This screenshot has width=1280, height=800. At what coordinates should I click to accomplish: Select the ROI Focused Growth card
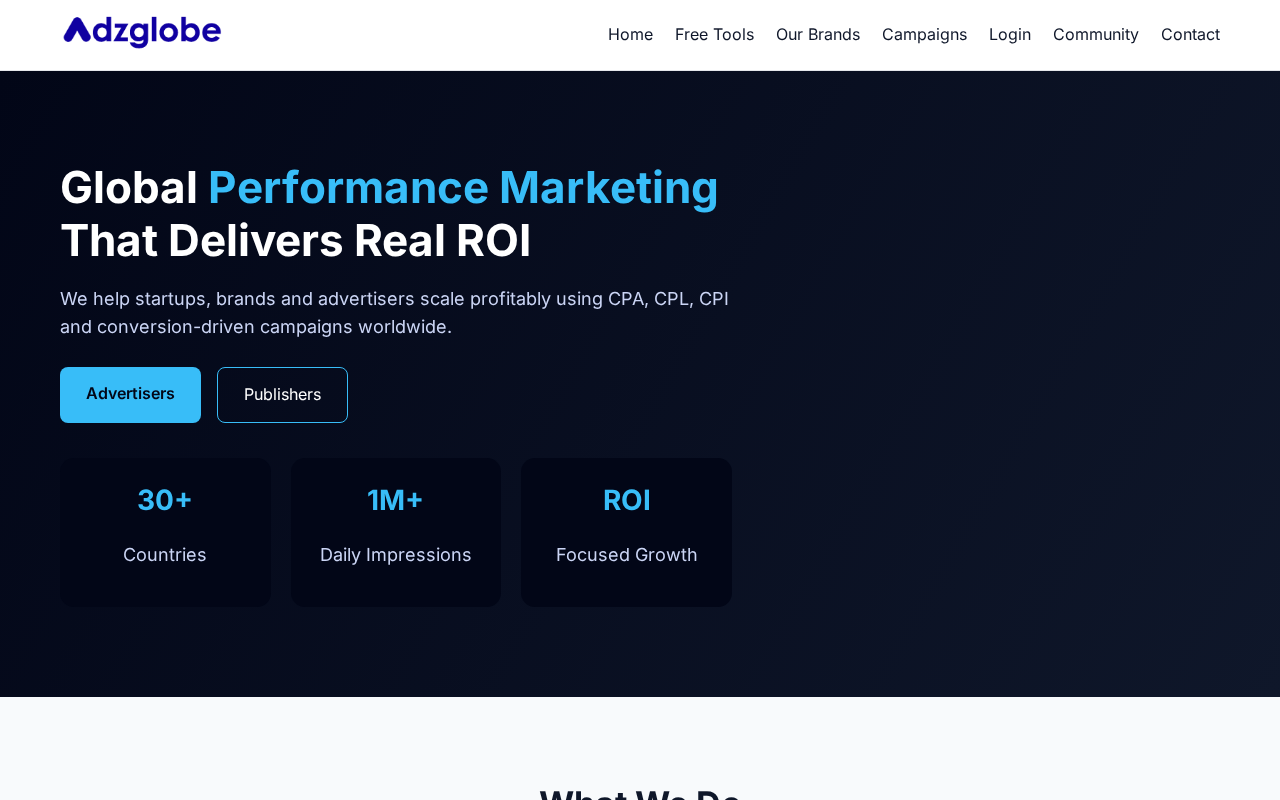click(627, 532)
